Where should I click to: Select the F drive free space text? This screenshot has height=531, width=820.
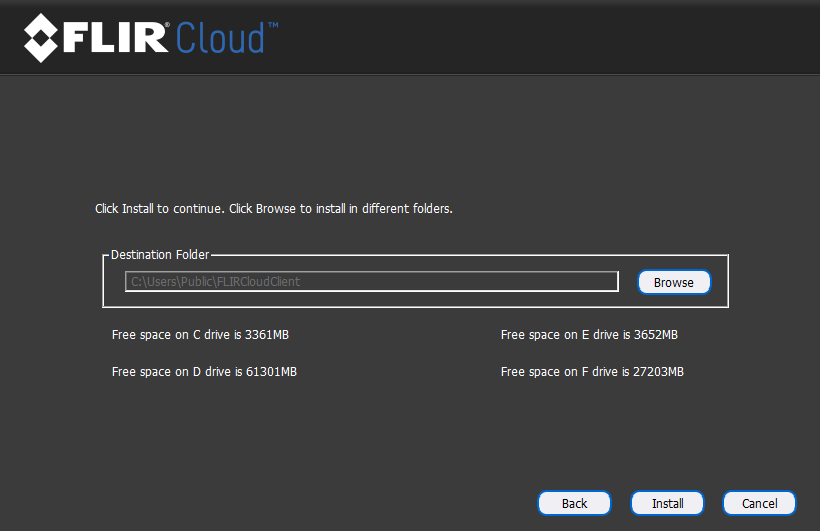(x=592, y=372)
